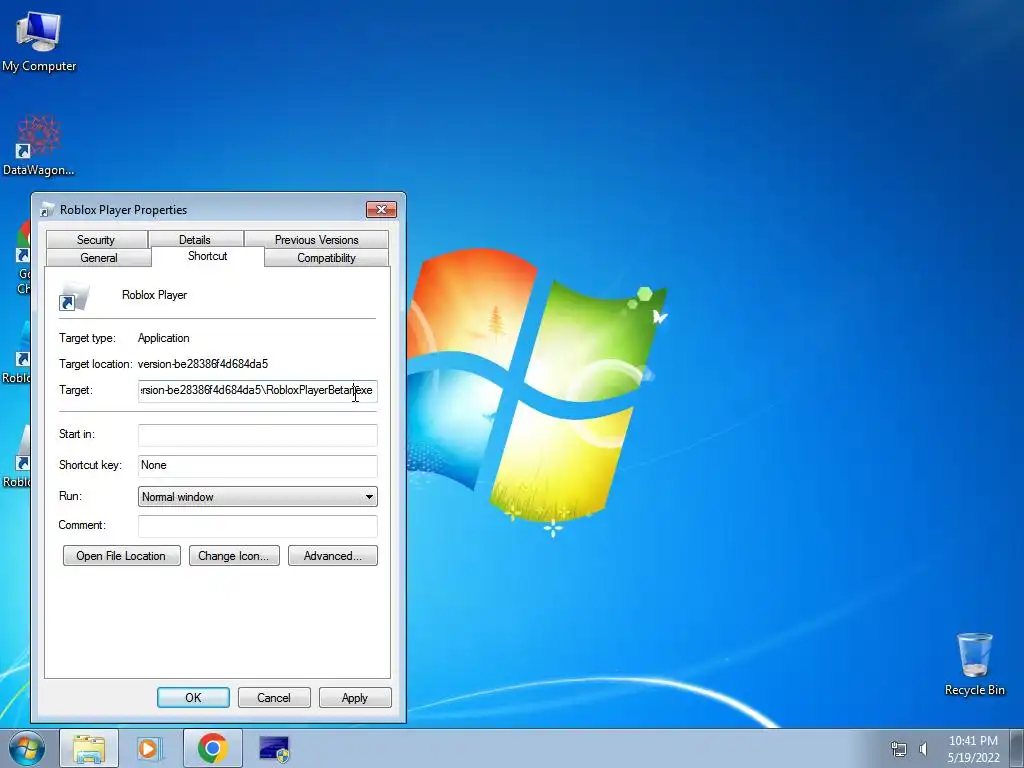The image size is (1024, 768).
Task: Open the My Computer desktop icon
Action: point(39,41)
